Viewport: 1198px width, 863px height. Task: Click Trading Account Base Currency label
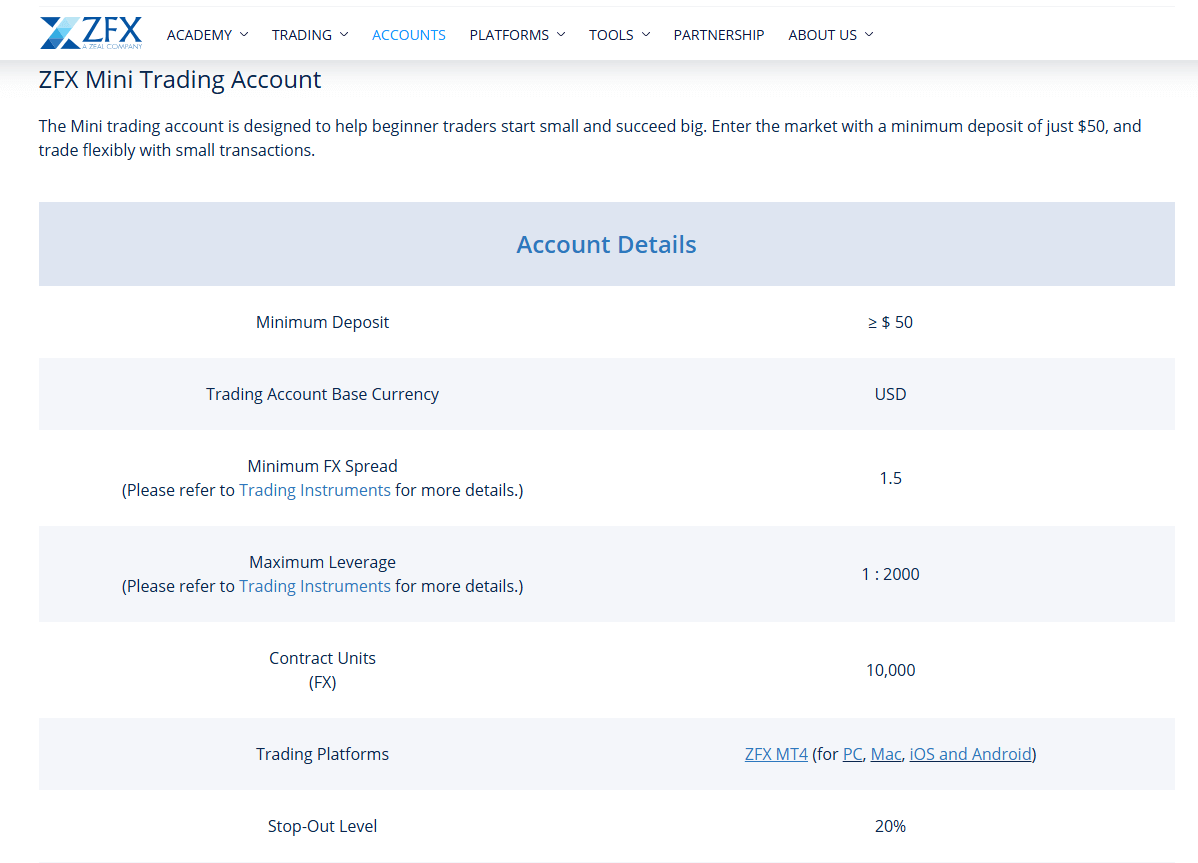[322, 394]
